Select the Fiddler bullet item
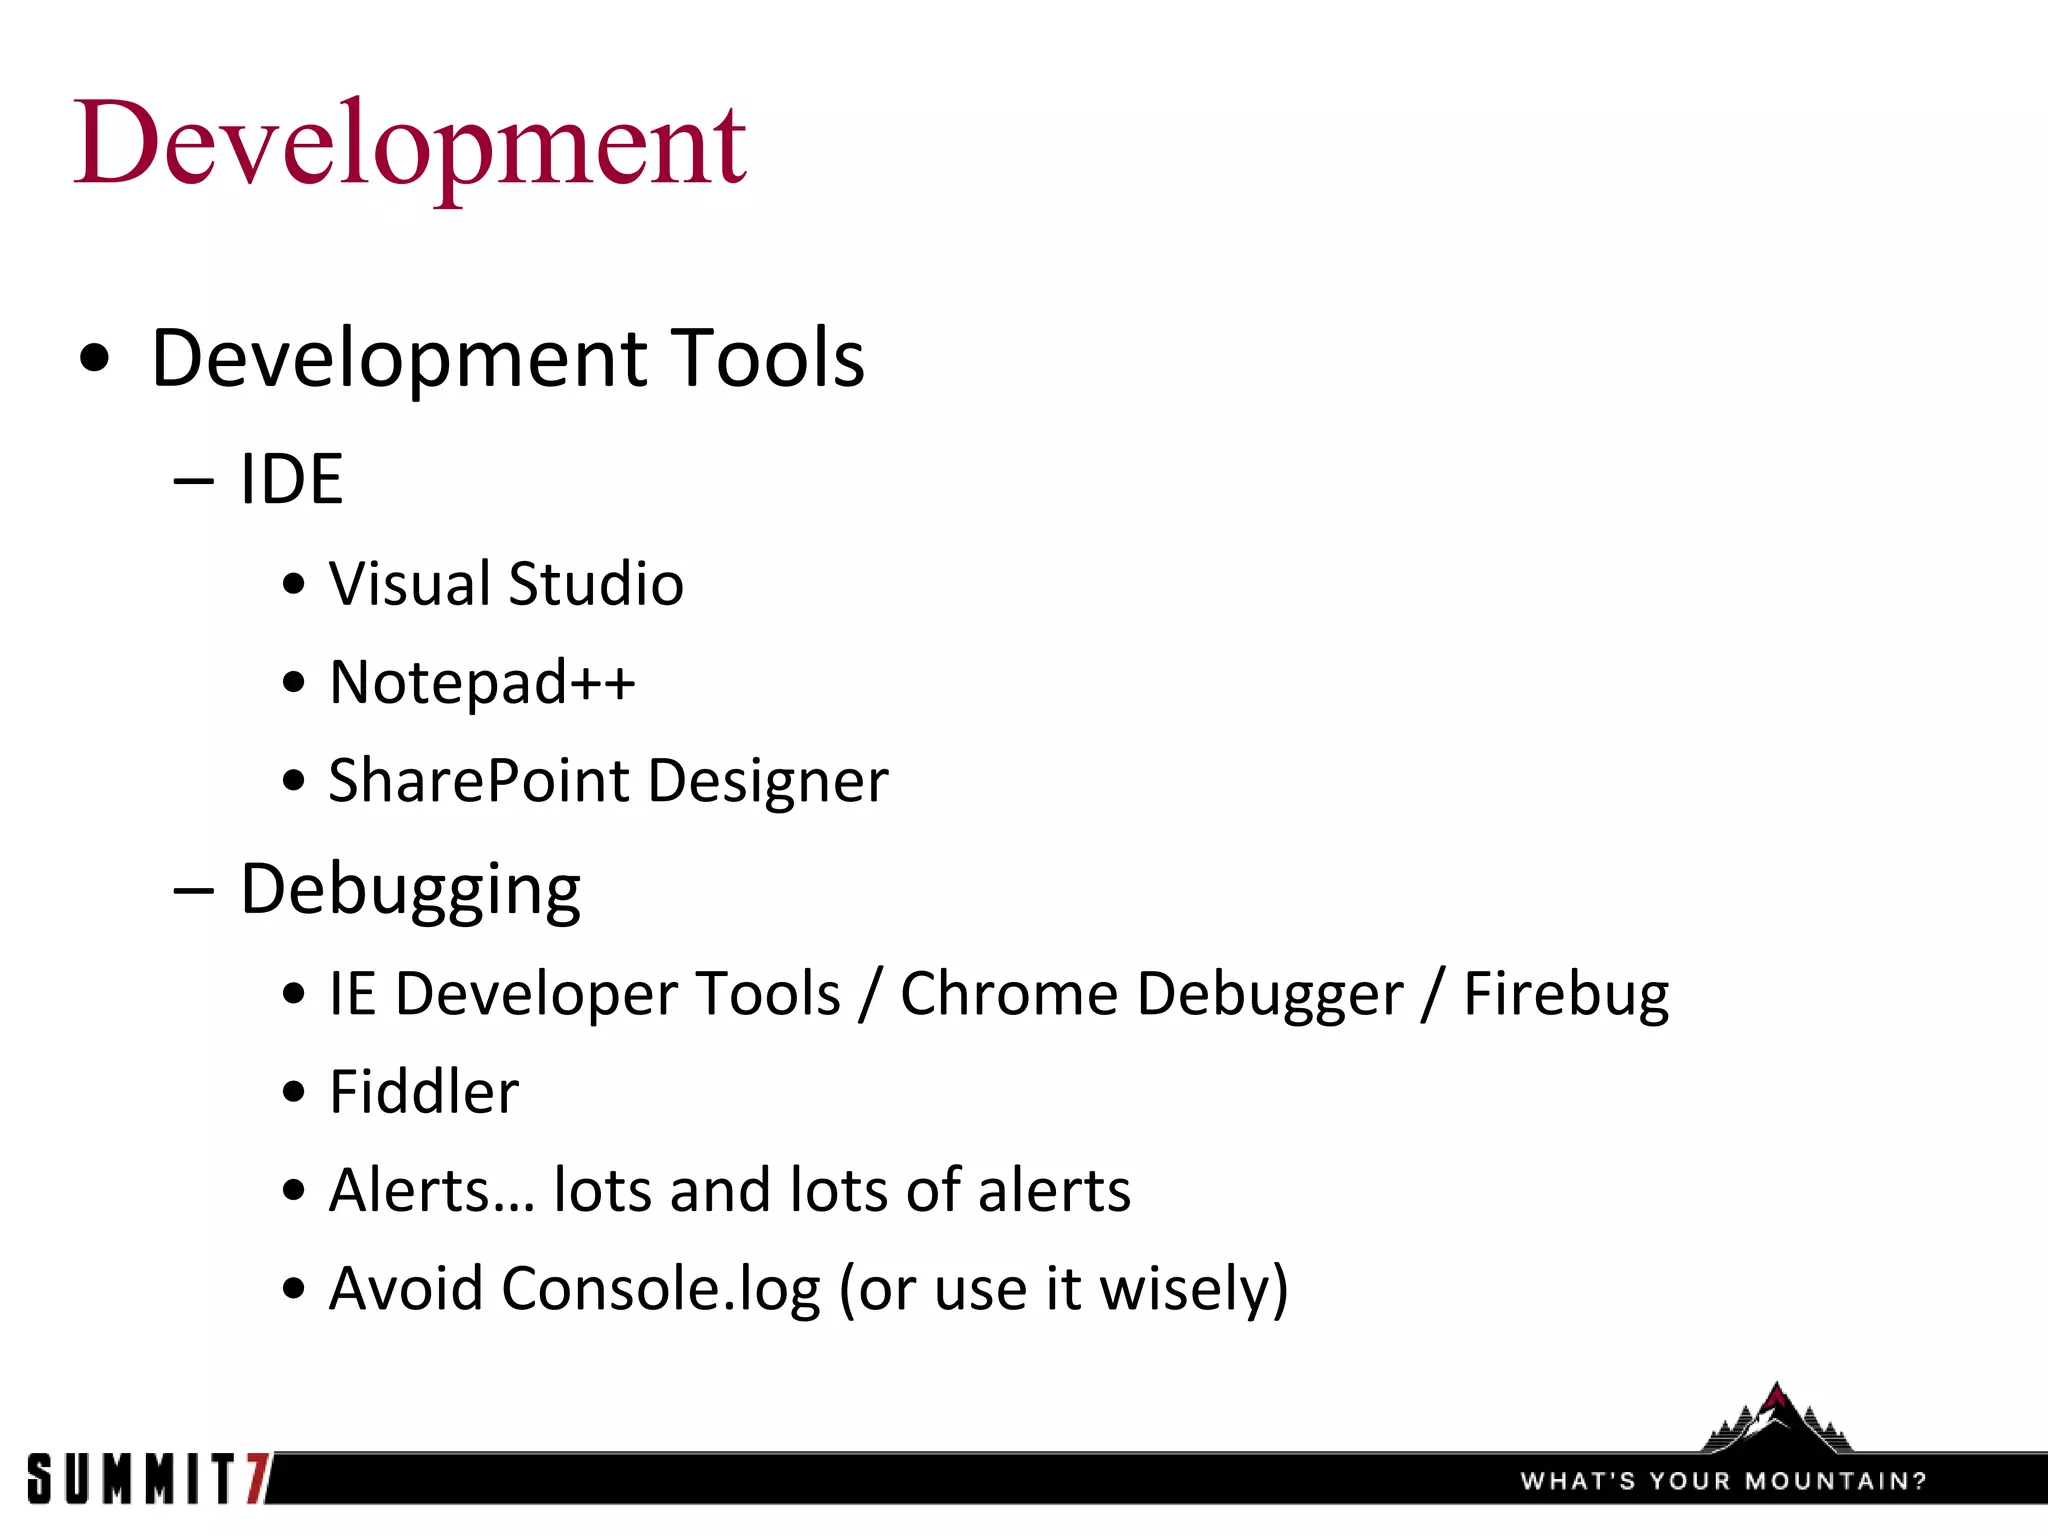The width and height of the screenshot is (2048, 1536). [x=424, y=1091]
